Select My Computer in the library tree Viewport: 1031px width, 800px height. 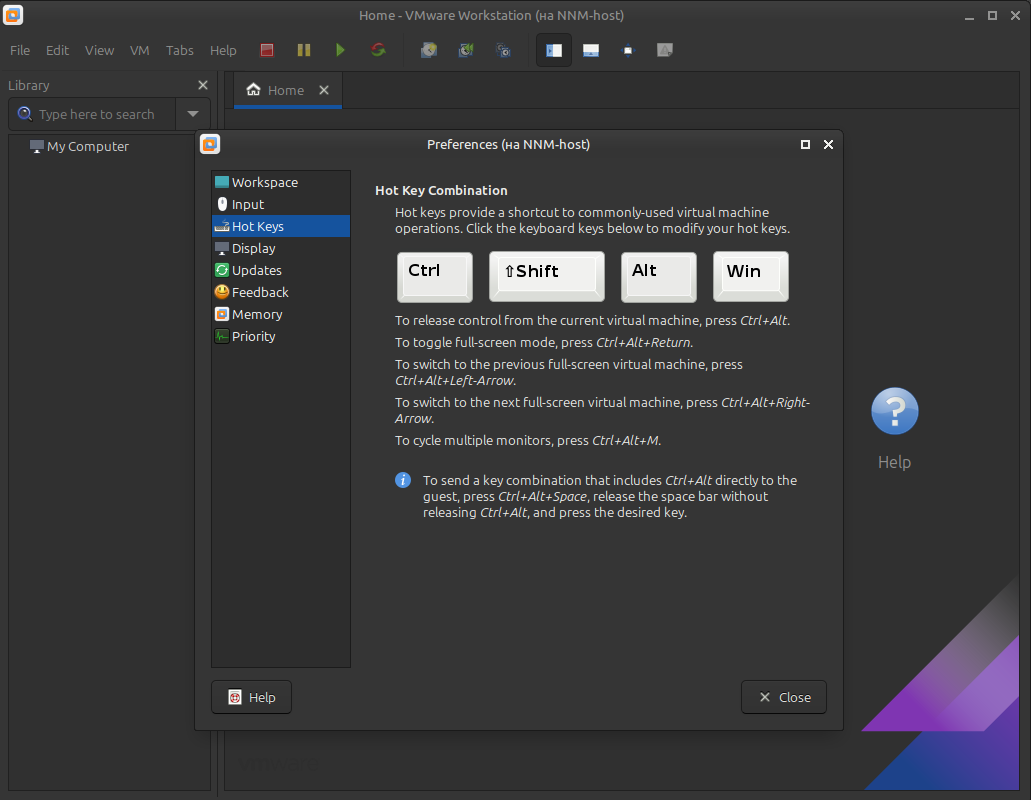88,146
